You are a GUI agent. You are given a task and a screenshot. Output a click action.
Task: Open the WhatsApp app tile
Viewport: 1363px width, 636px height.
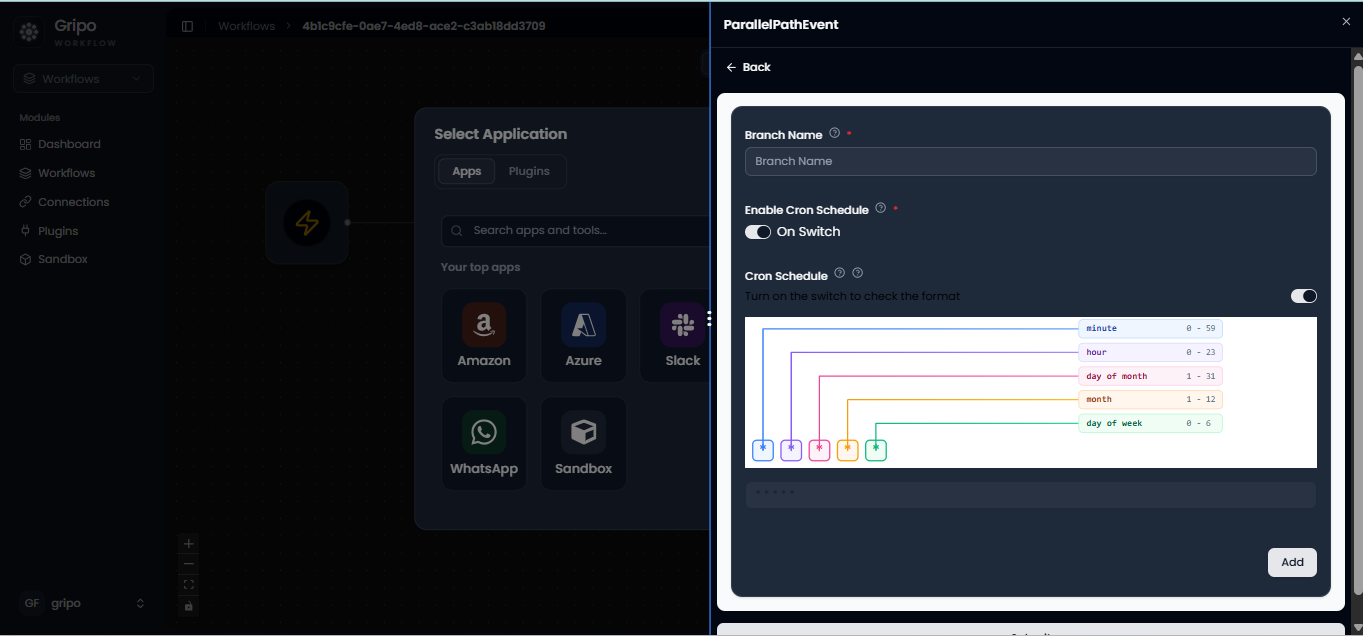click(484, 444)
